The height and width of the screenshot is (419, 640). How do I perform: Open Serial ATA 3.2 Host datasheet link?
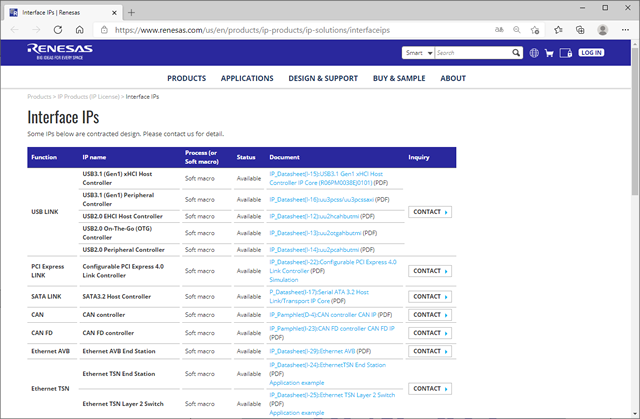(319, 297)
